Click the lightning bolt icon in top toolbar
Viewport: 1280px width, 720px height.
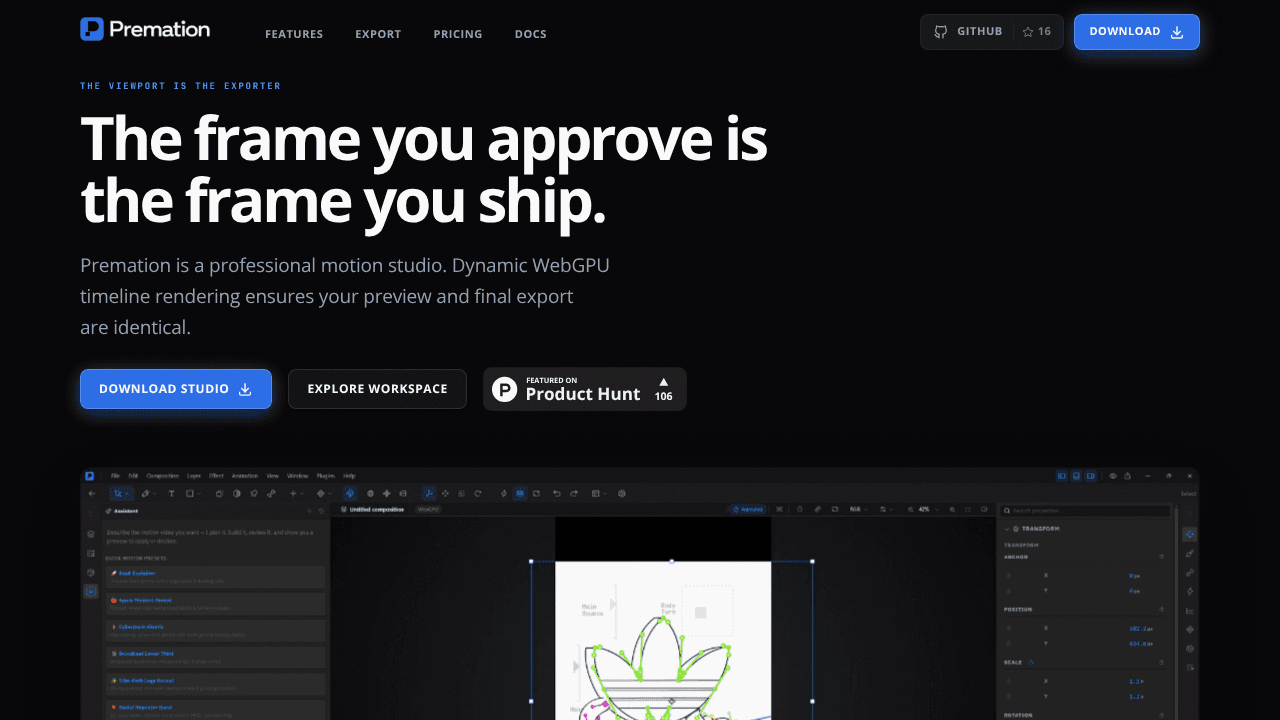pos(503,493)
